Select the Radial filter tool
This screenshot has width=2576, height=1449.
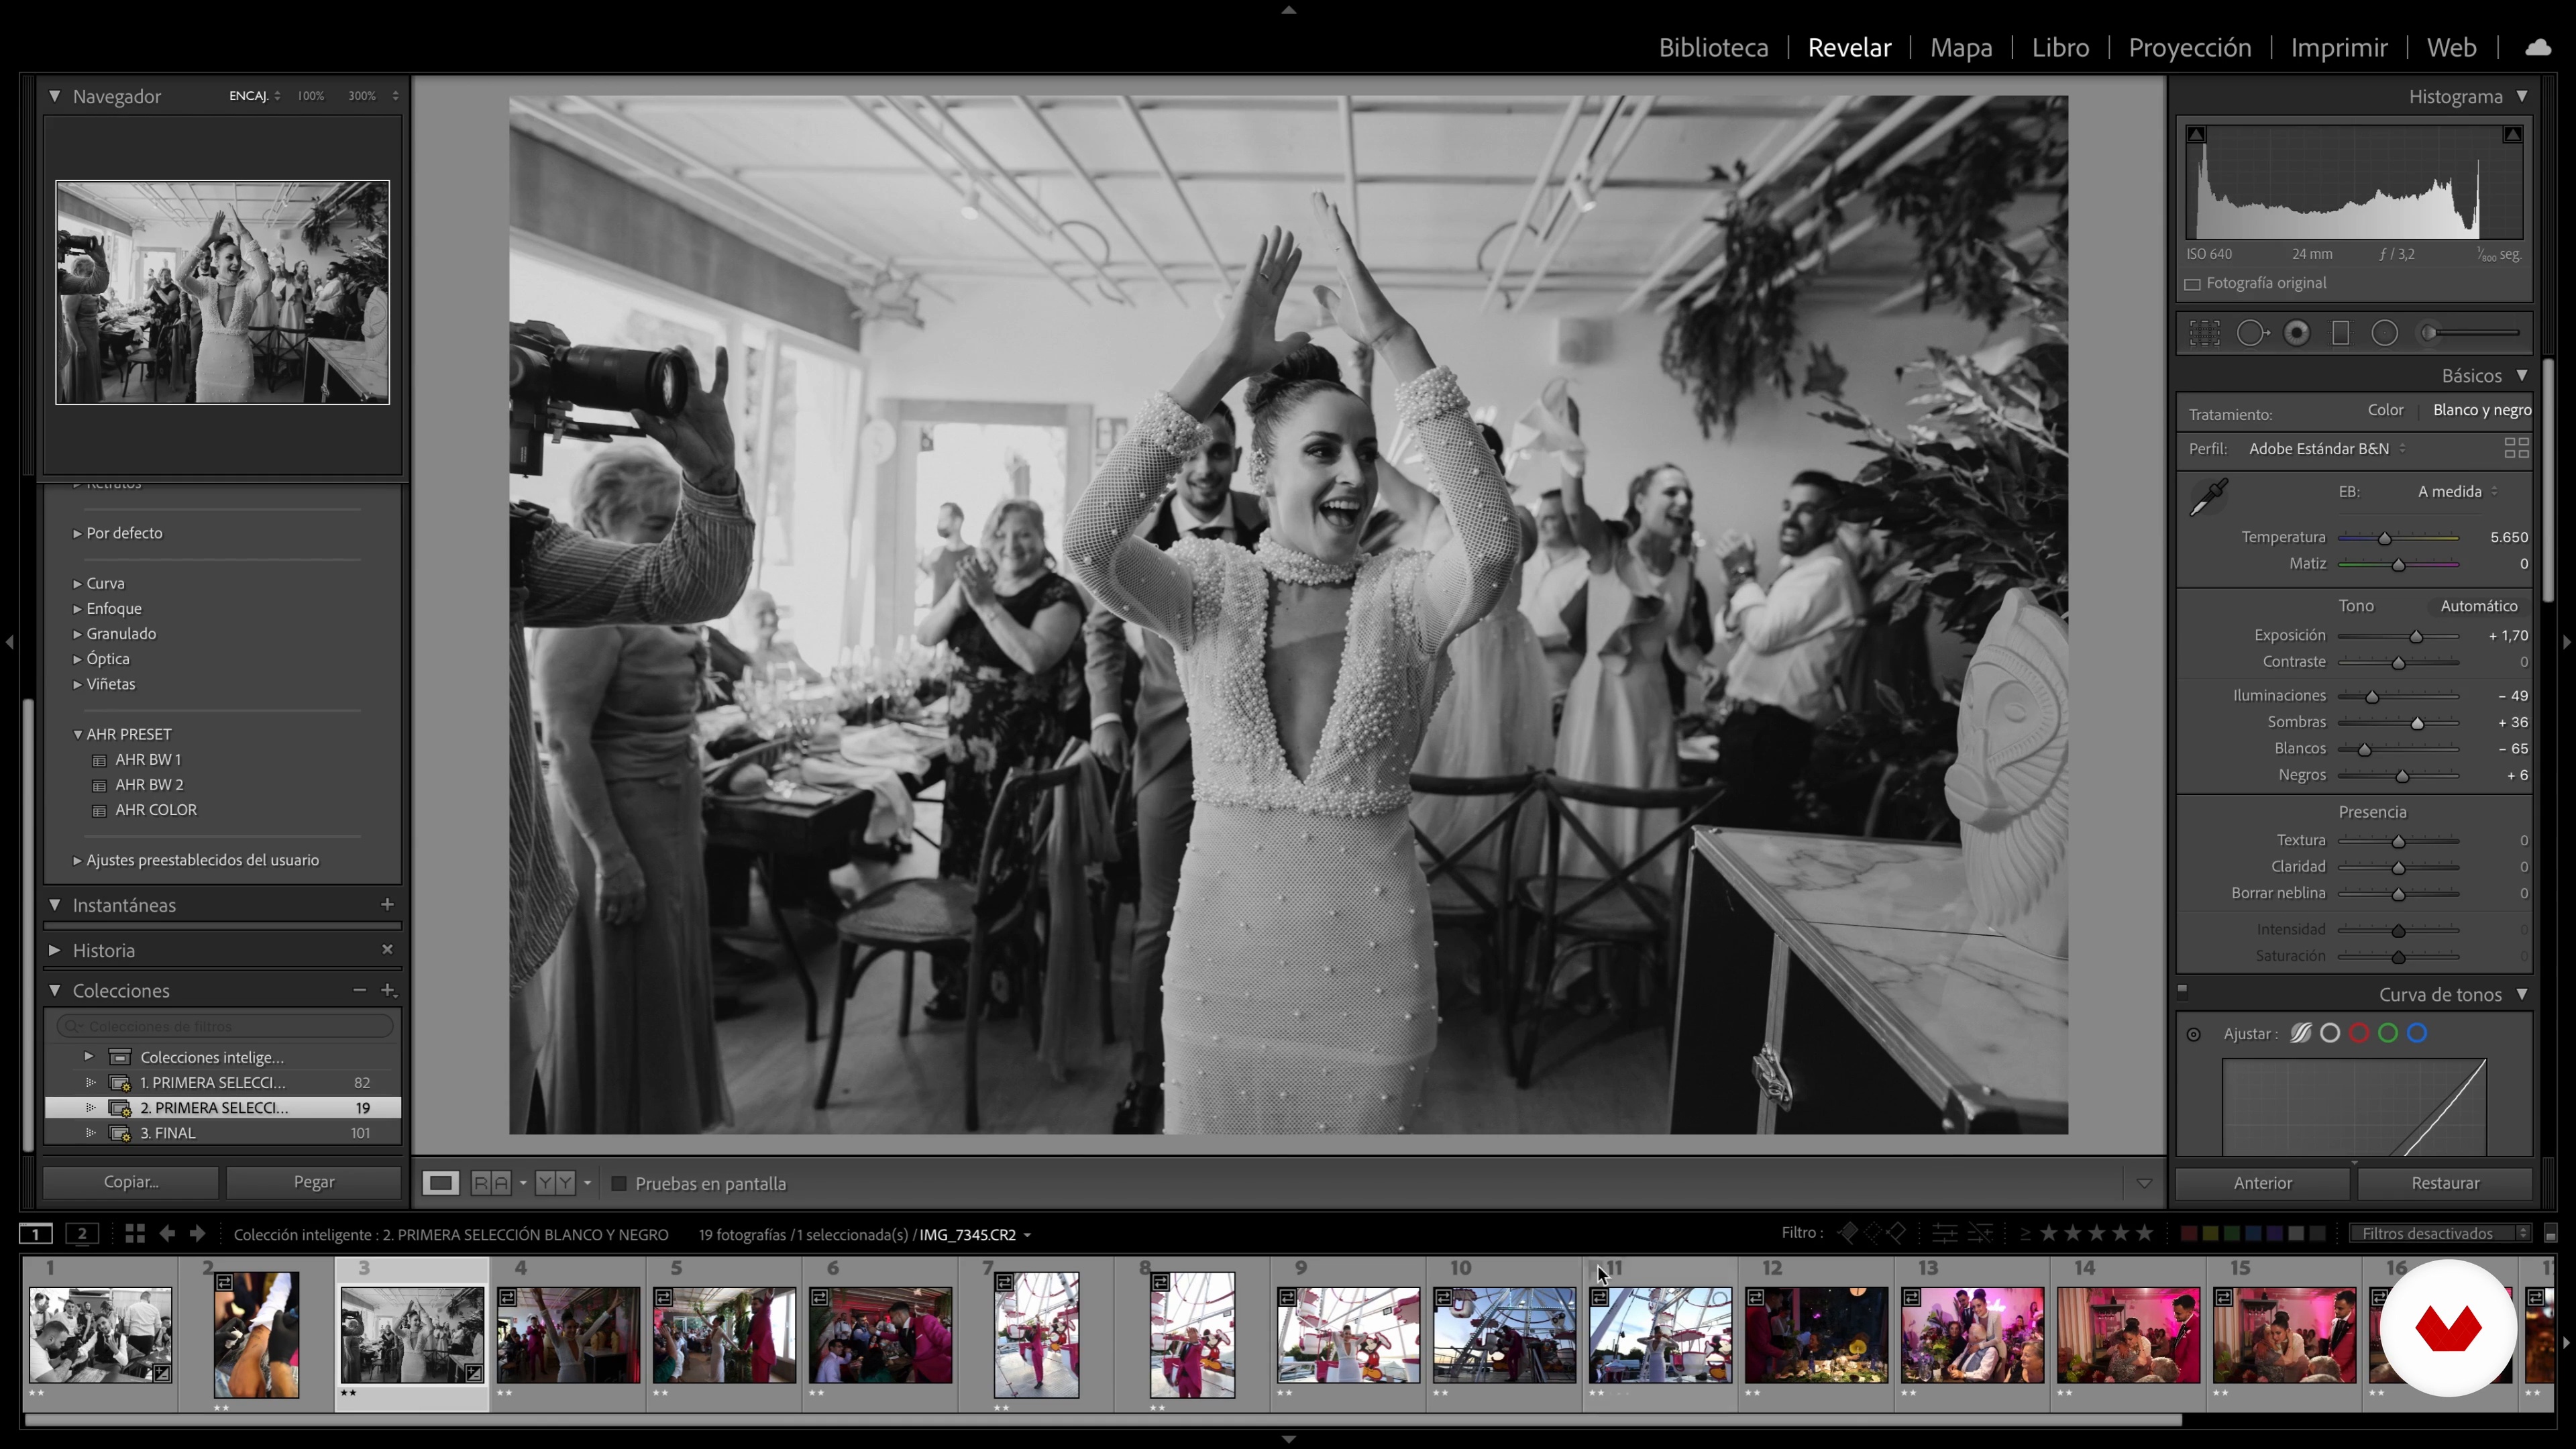point(2385,333)
